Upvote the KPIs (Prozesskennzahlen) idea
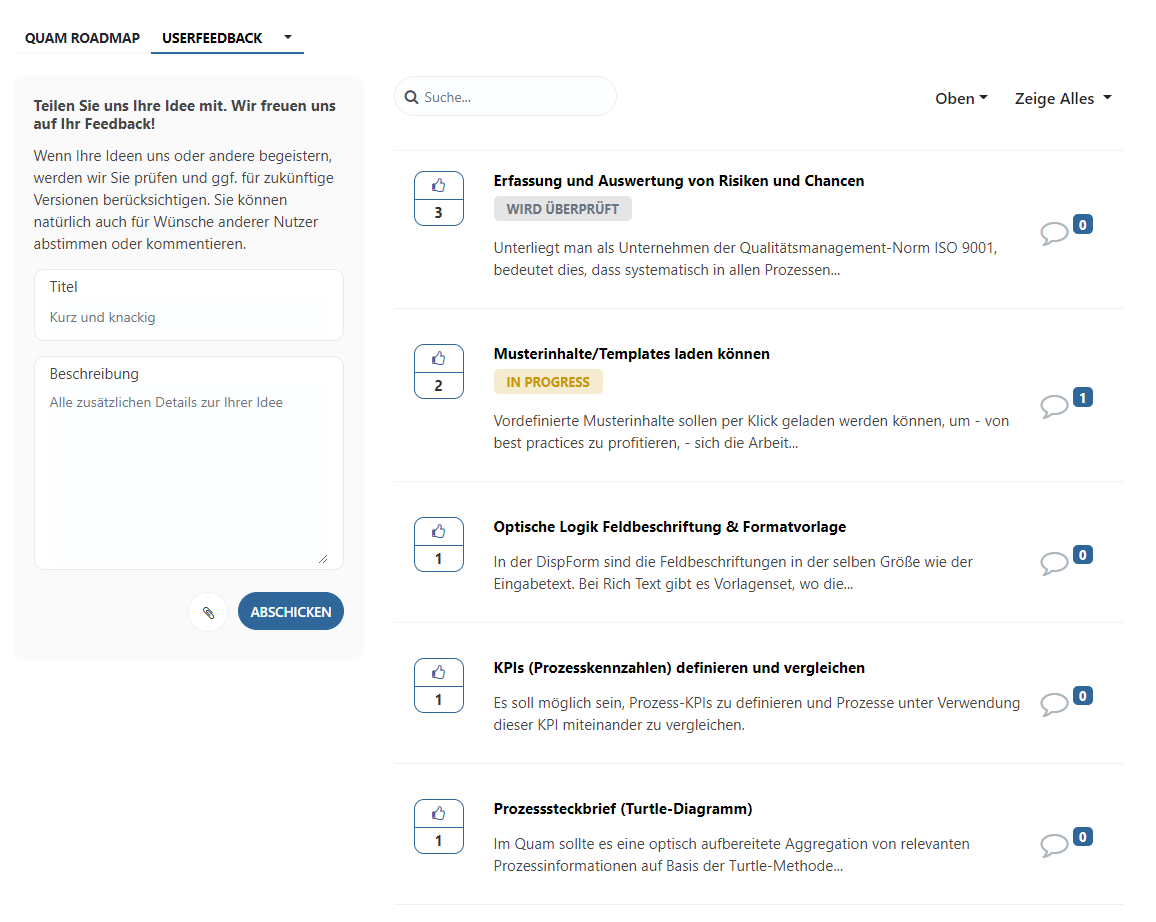The width and height of the screenshot is (1156, 922). point(438,673)
